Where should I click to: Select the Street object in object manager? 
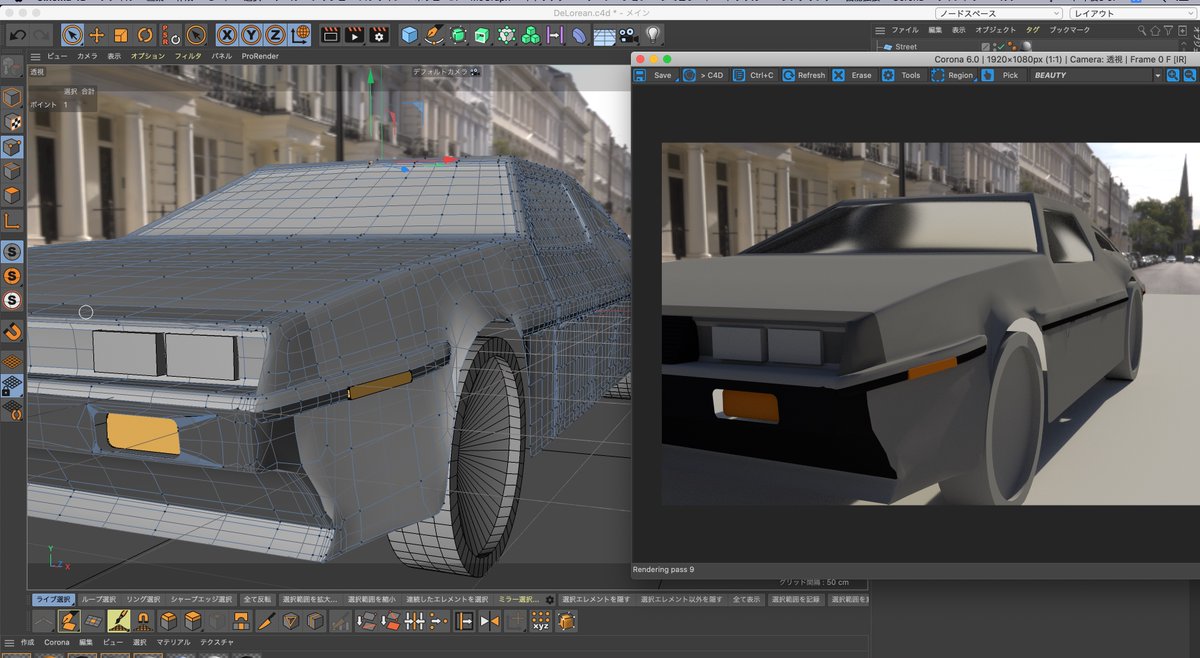pyautogui.click(x=906, y=47)
